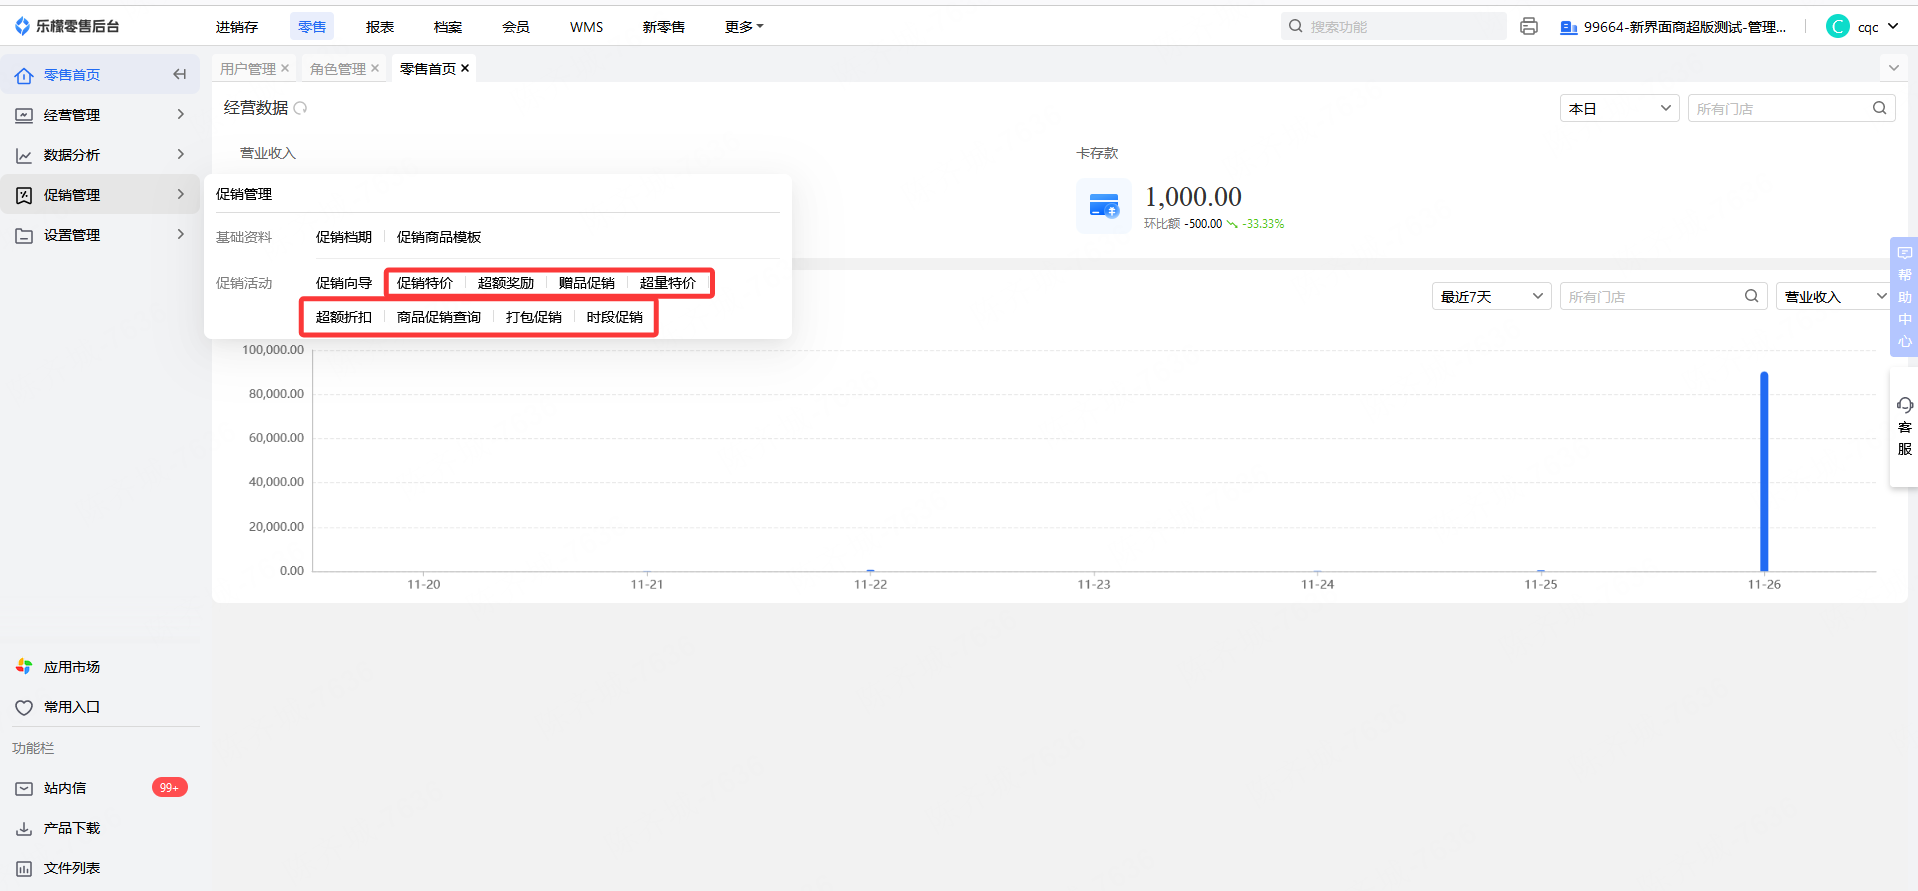This screenshot has height=891, width=1918.
Task: Open the 更多 dropdown menu
Action: [x=744, y=27]
